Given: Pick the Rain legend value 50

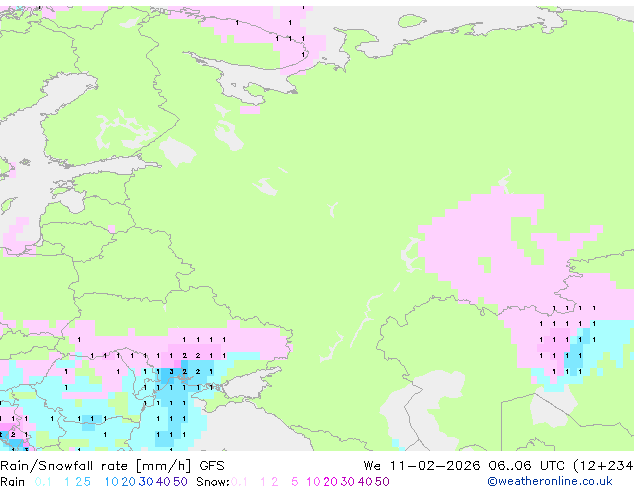Looking at the screenshot, I should pyautogui.click(x=180, y=482).
